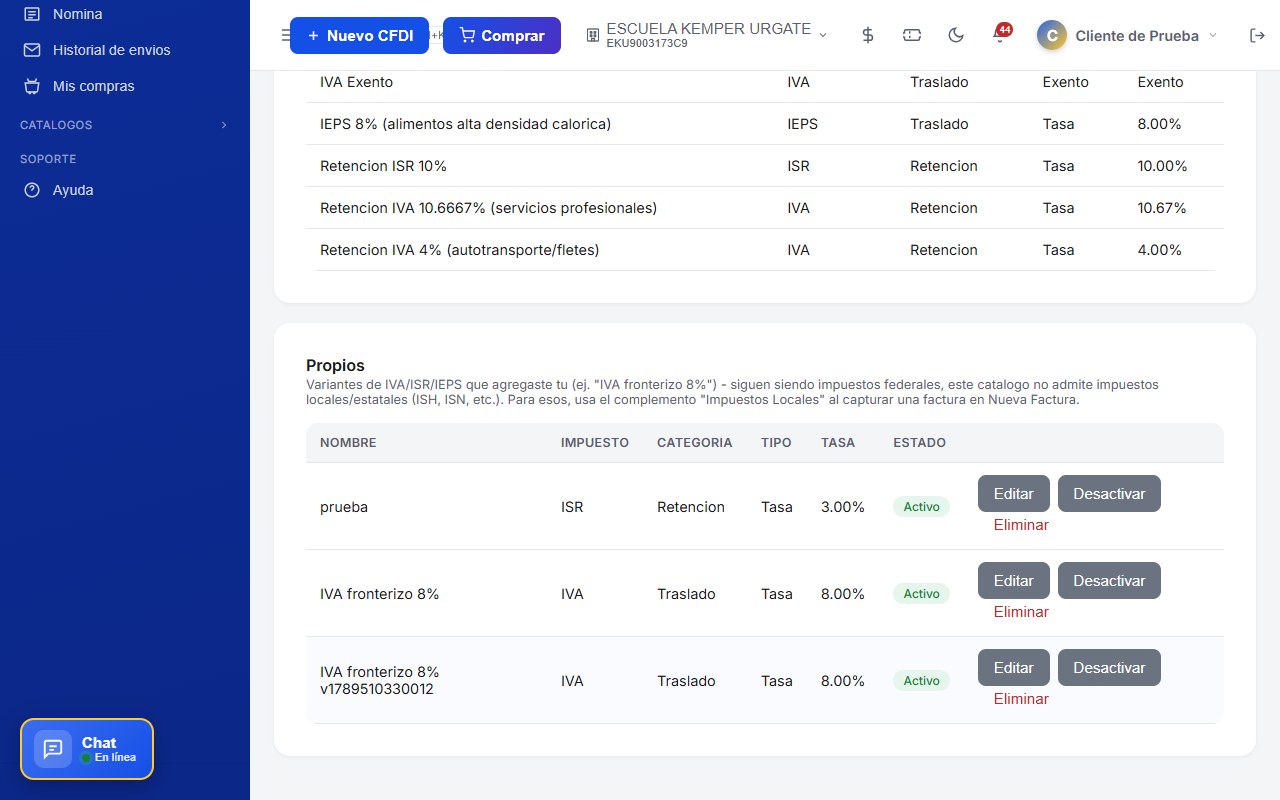Open notifications bell with 44 badge
Screen dimensions: 1280x800
point(999,35)
